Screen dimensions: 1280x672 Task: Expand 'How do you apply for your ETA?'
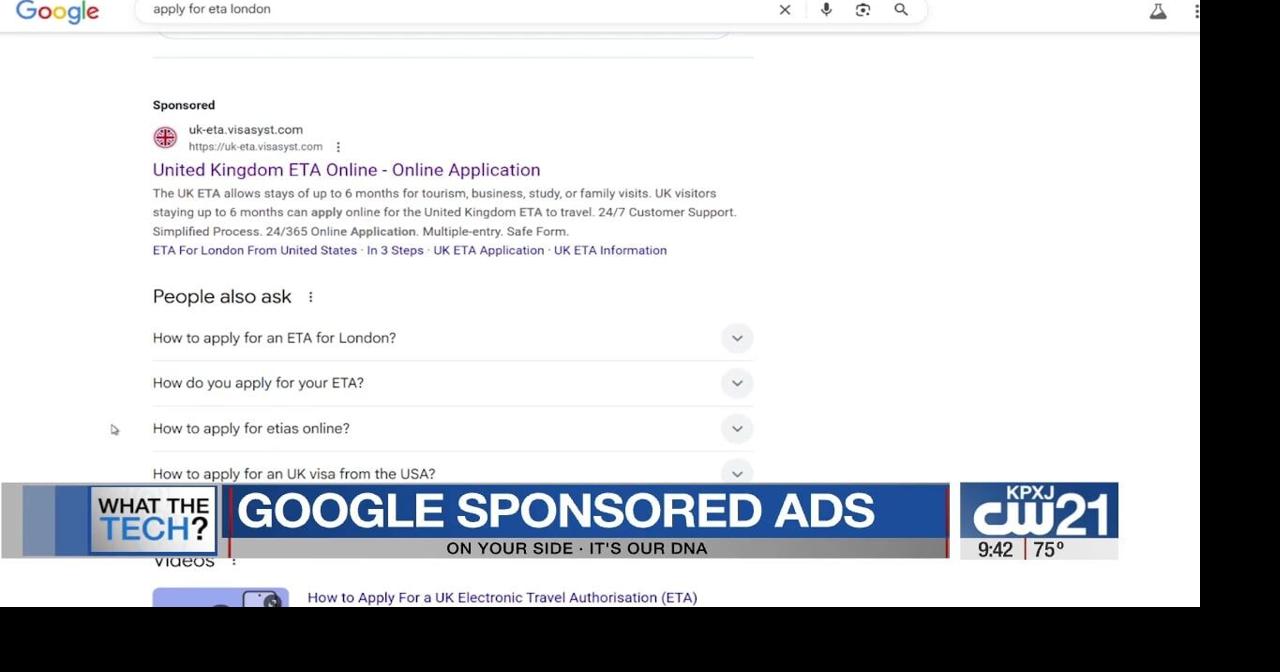737,383
